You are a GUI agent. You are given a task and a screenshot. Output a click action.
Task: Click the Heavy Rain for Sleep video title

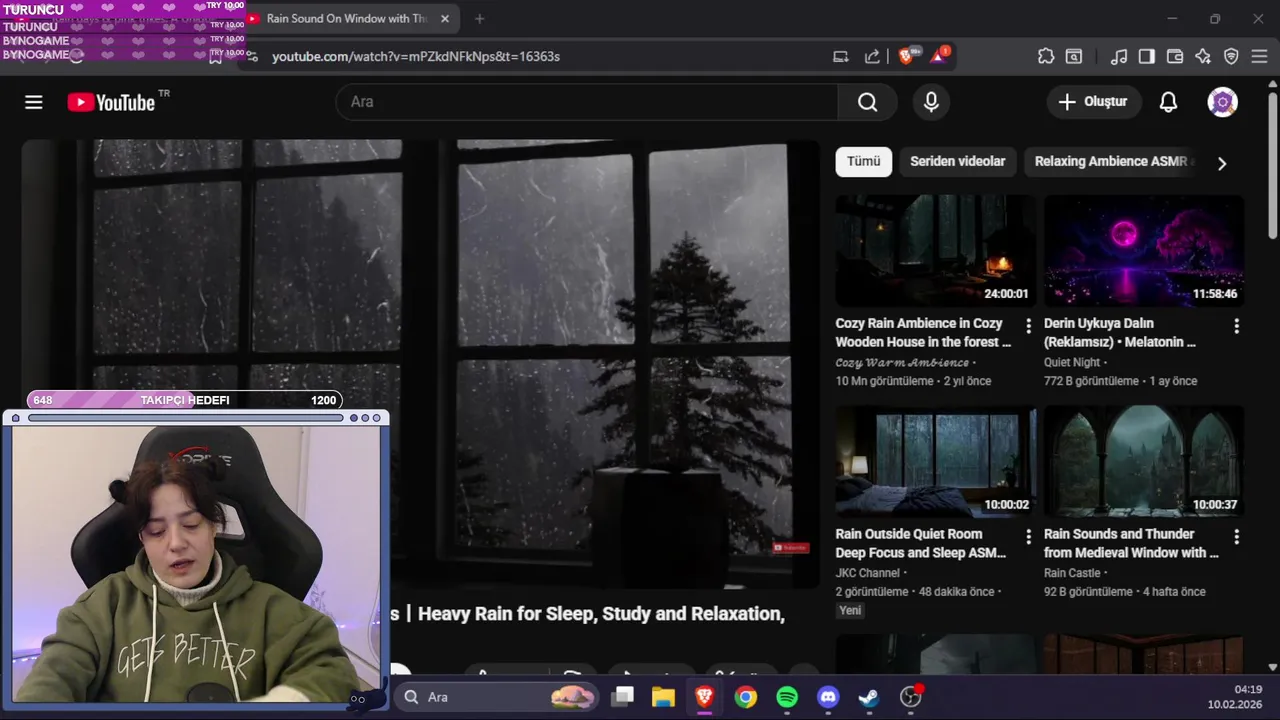pos(588,613)
